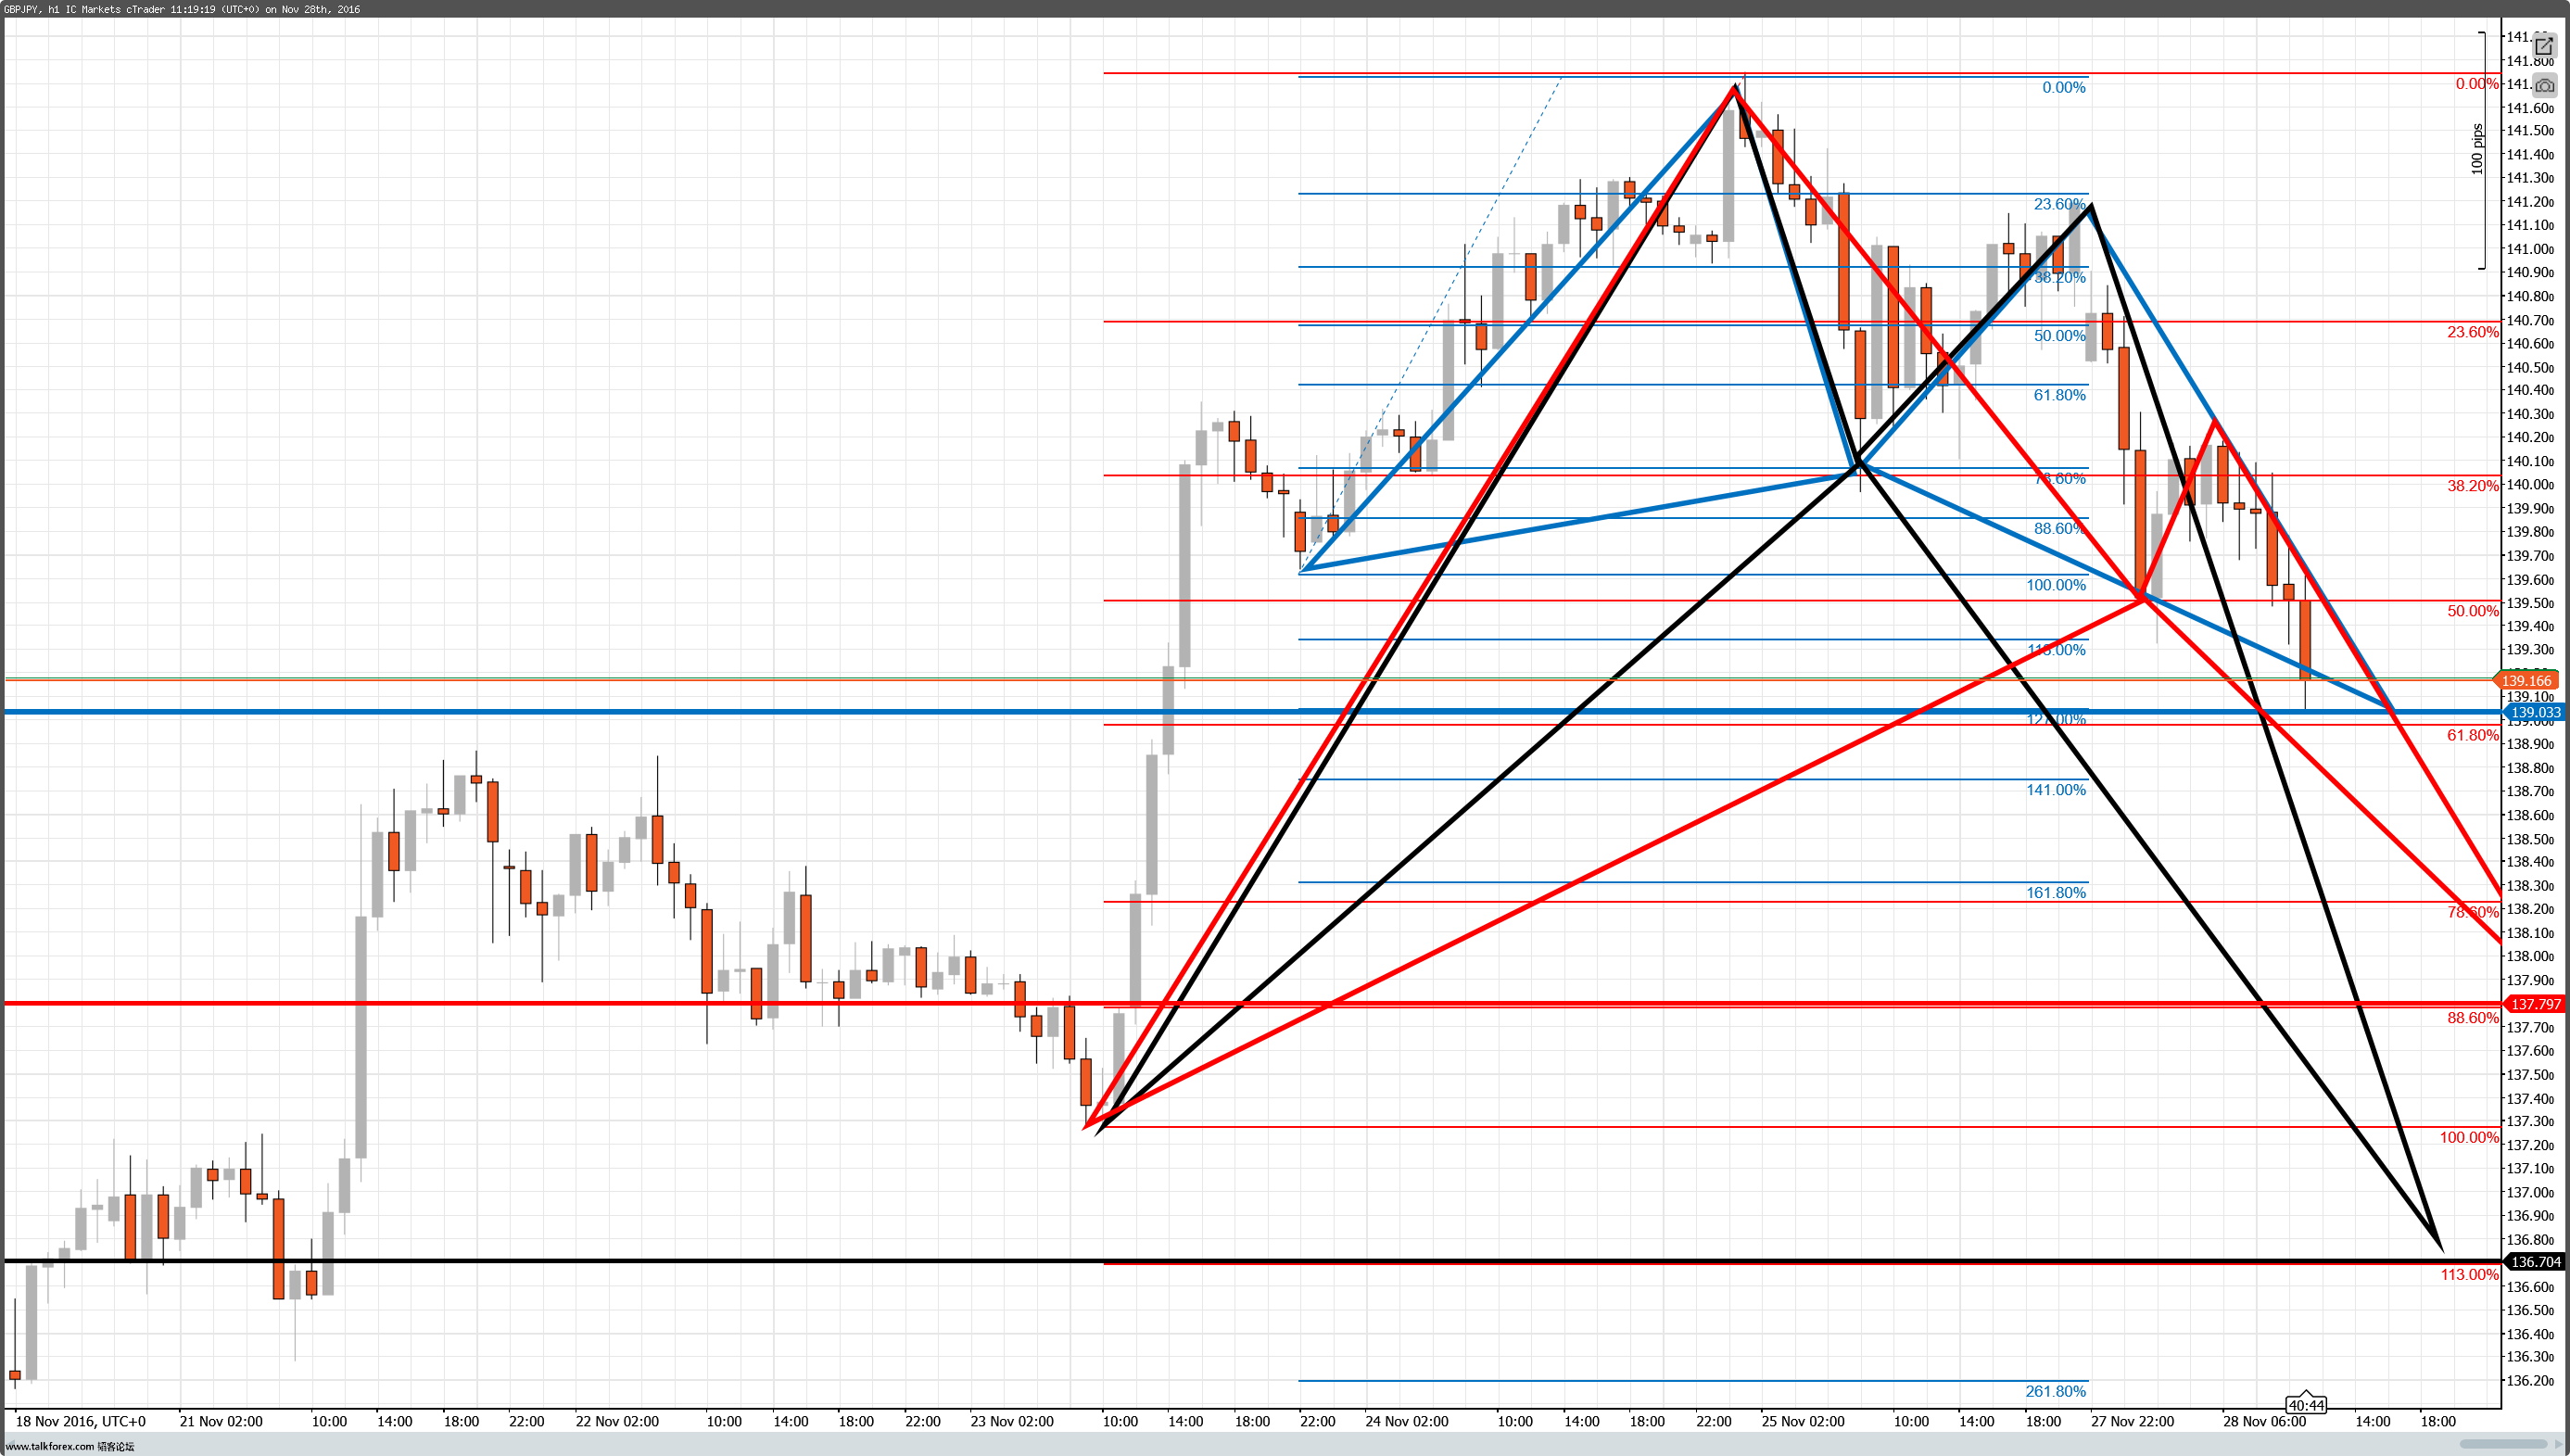Click the 140.000 price axis label

tap(2530, 485)
